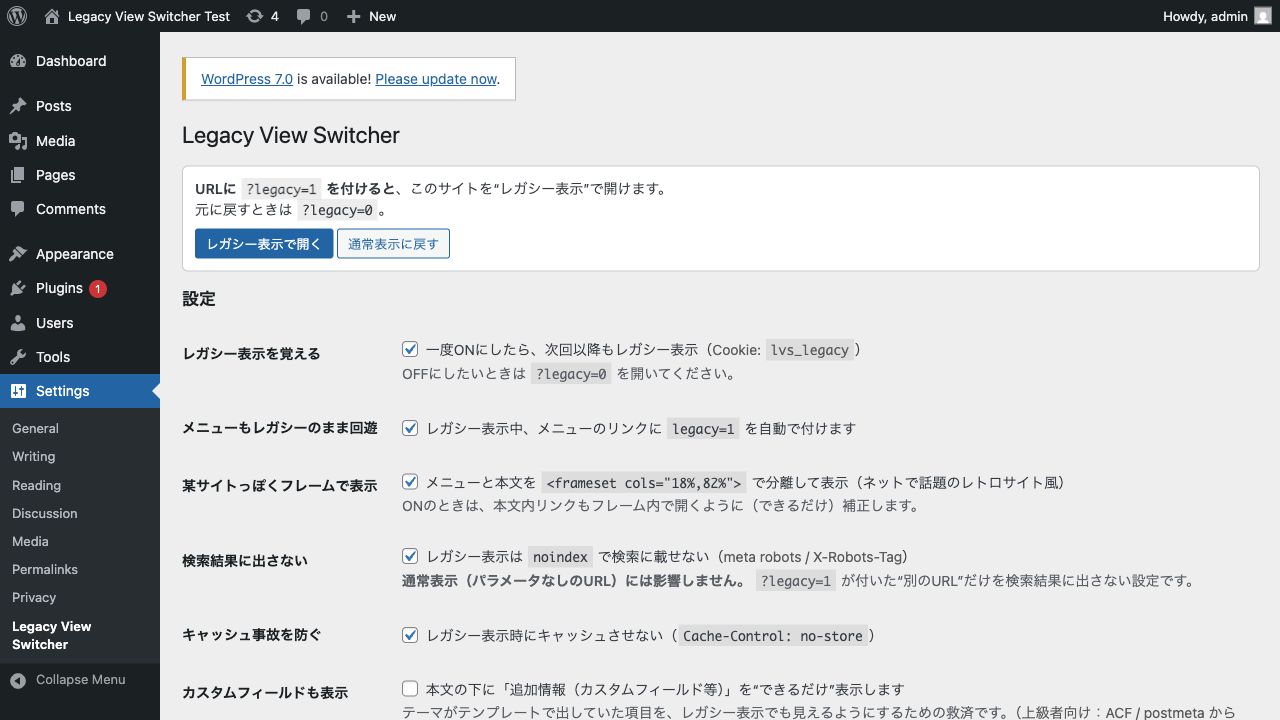Click the Posts pushpin icon

[x=18, y=106]
